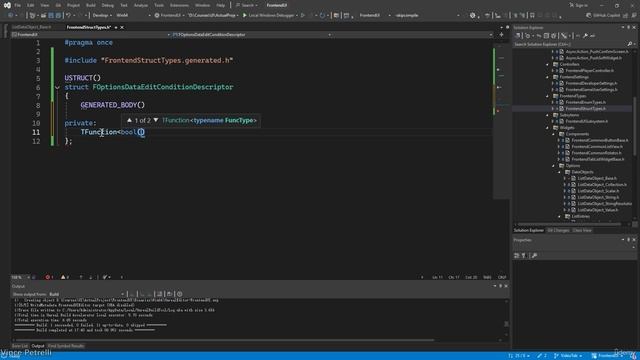Open the Debug menu
640x360 pixels.
click(108, 5)
